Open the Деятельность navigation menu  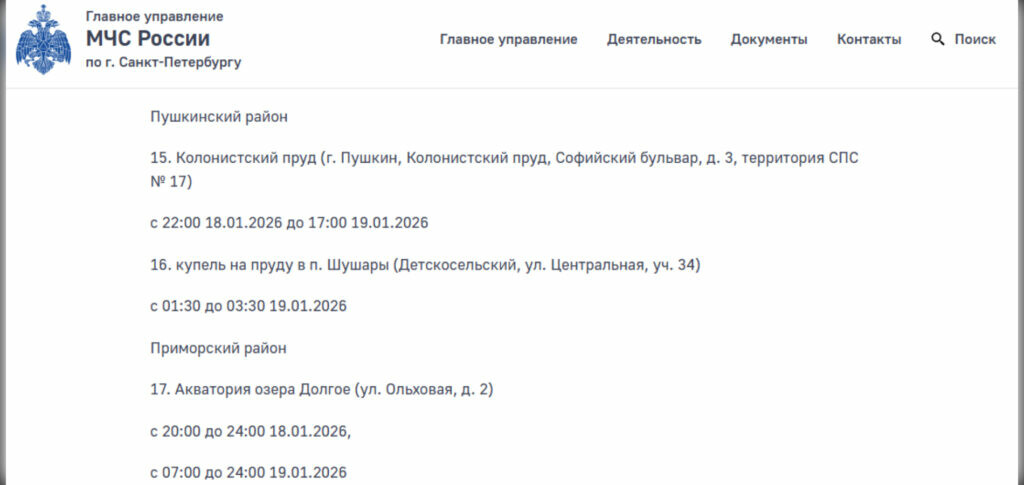(x=654, y=40)
